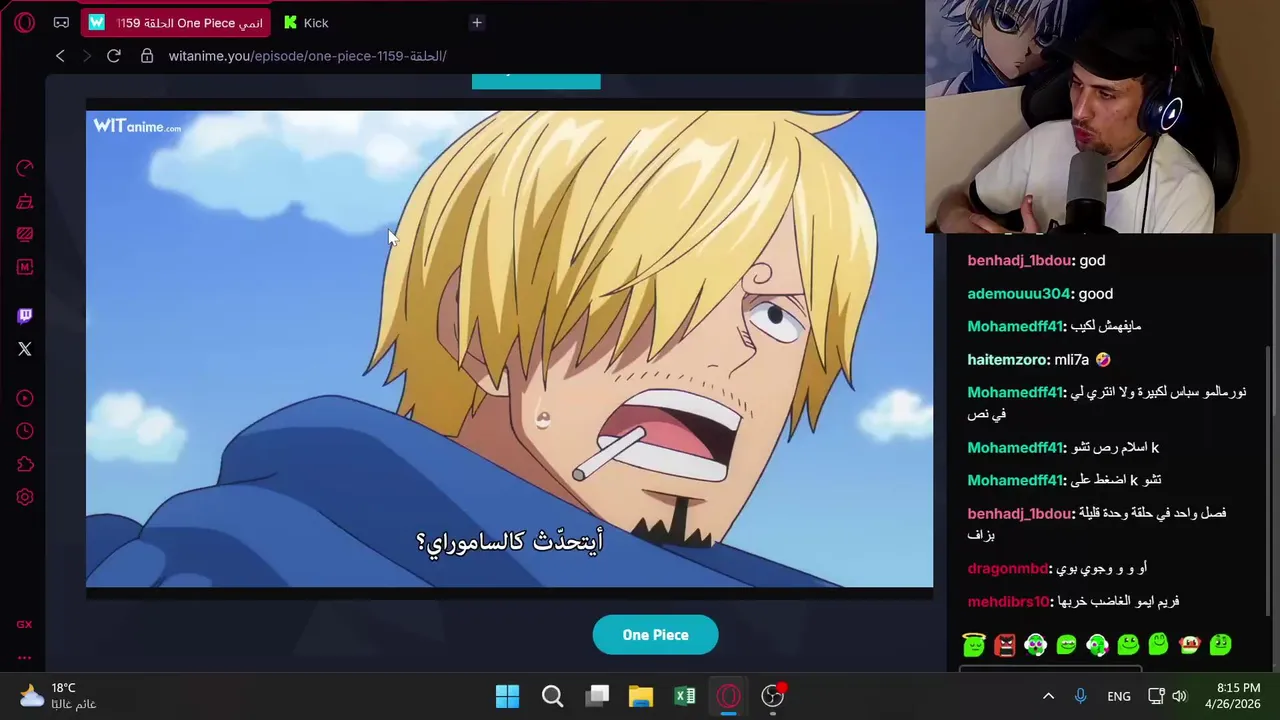Open GX Mods 'M' sidebar icon
The width and height of the screenshot is (1280, 720).
click(x=25, y=267)
